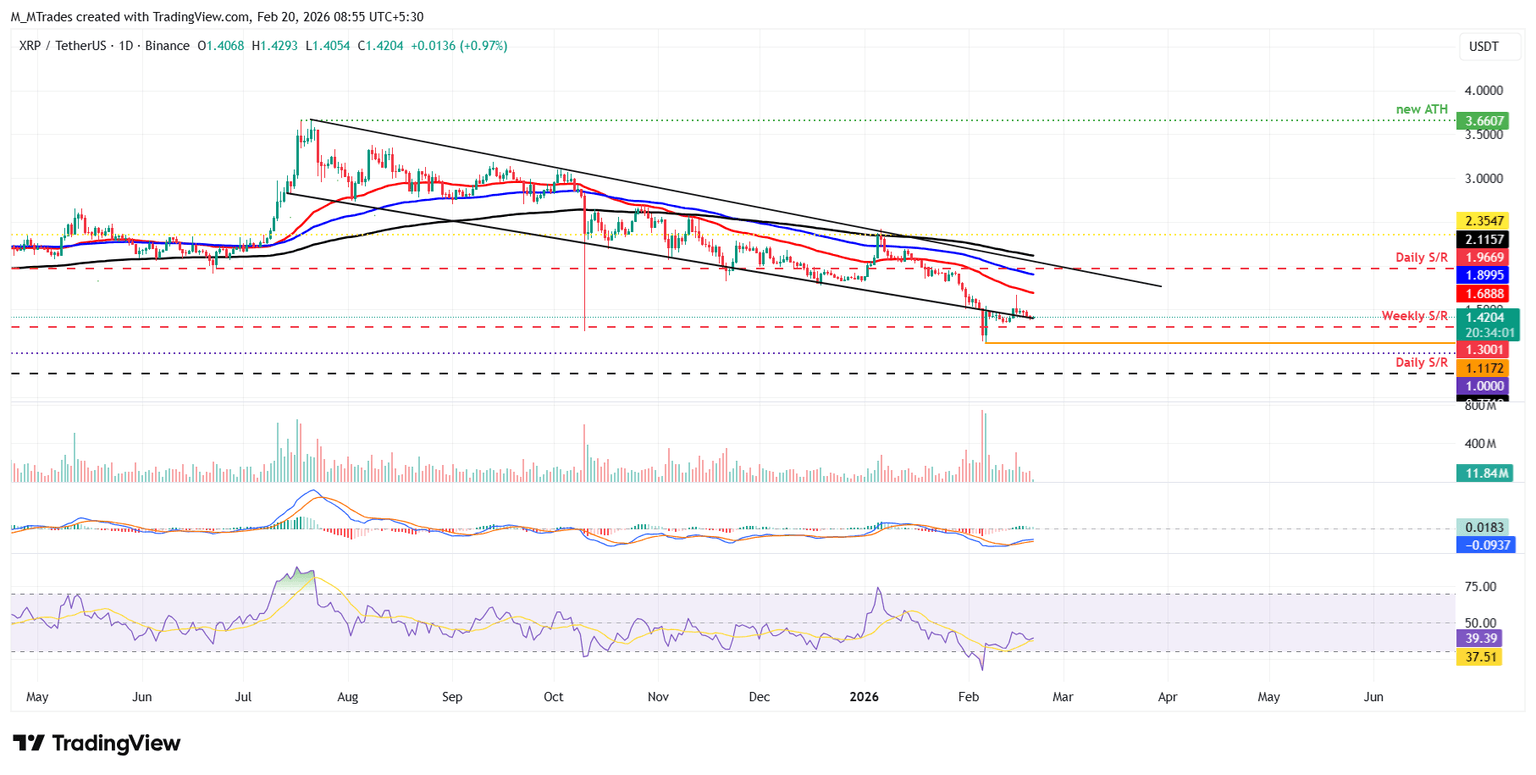Click the red 1.6888 moving average label
Screen dimensions: 1536x775
(x=1486, y=294)
